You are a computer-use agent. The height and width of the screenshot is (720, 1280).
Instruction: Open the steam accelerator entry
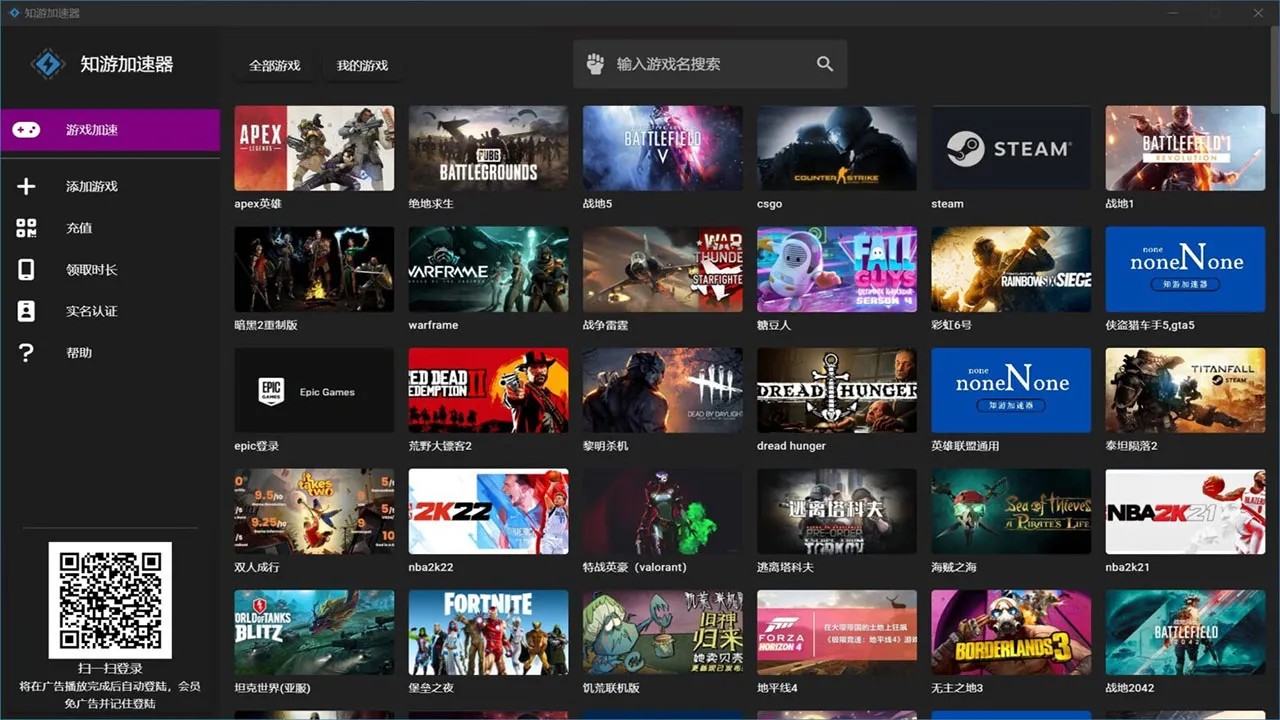pyautogui.click(x=1010, y=147)
